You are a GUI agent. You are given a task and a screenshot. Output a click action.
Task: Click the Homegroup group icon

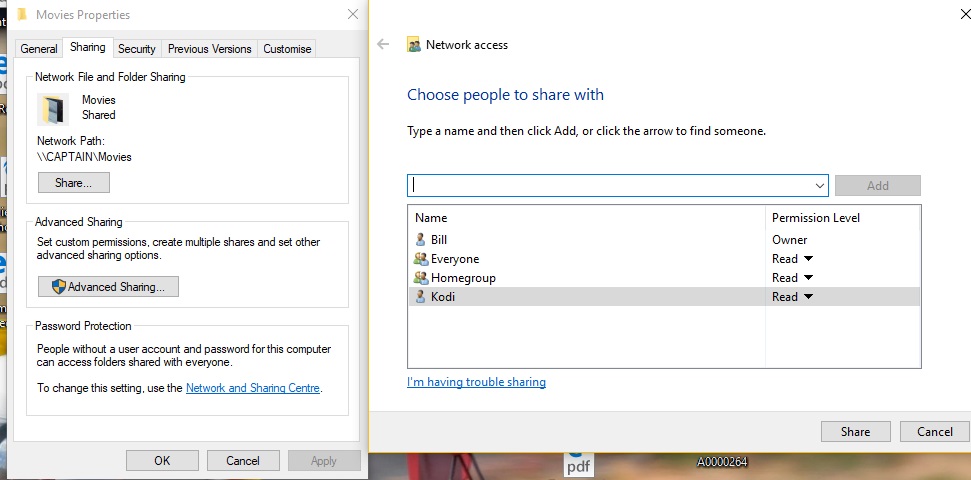coord(420,278)
